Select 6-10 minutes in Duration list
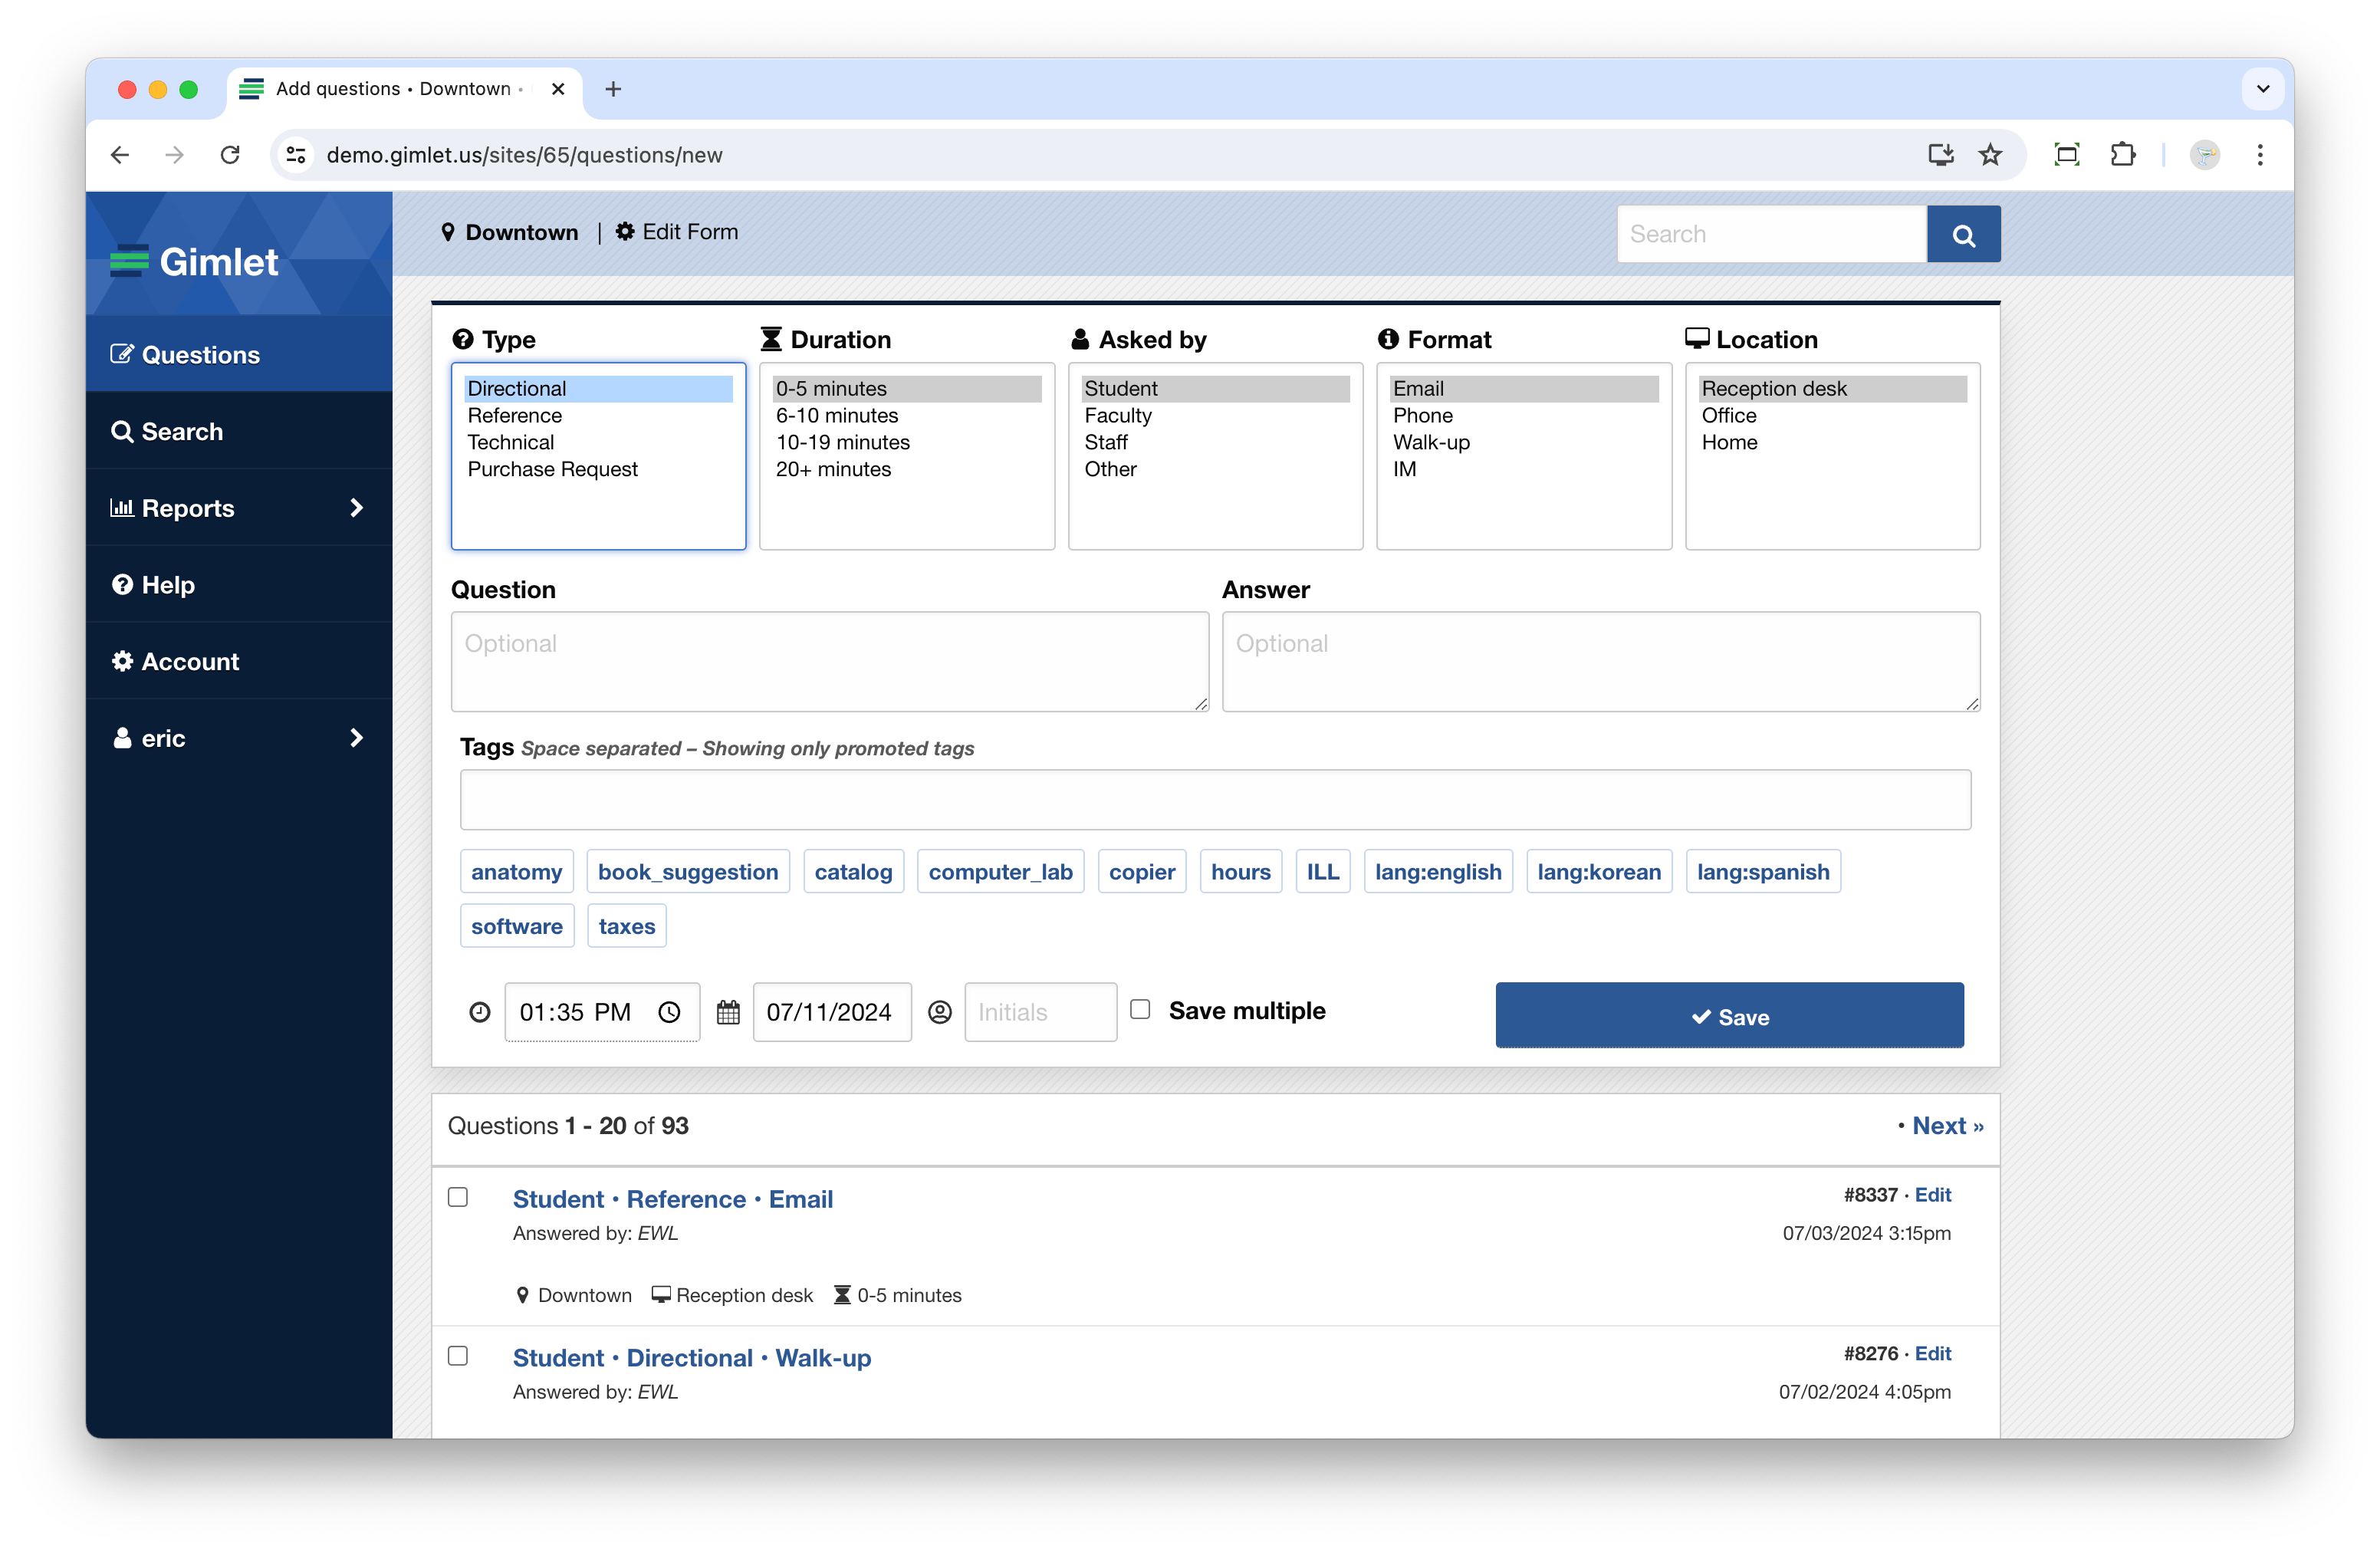The height and width of the screenshot is (1552, 2380). [x=906, y=415]
